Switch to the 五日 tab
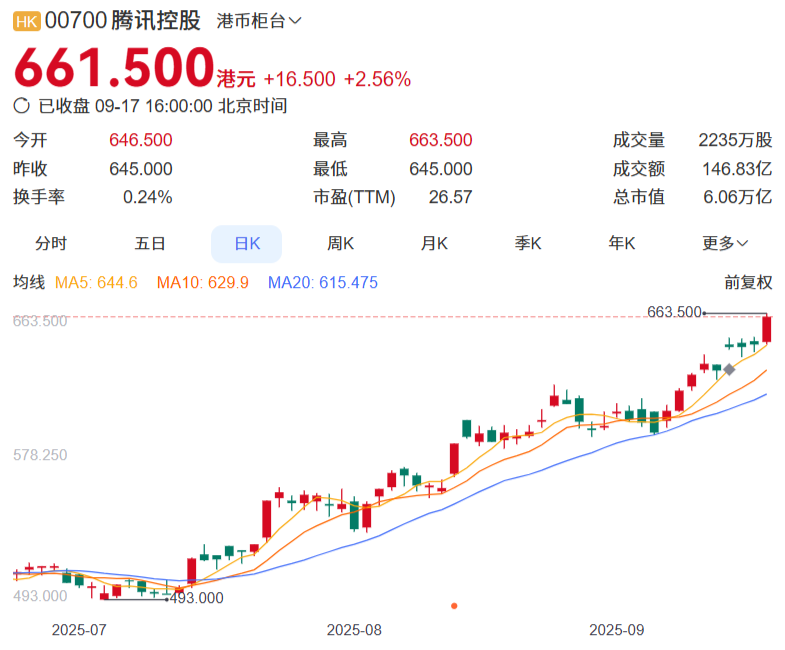The image size is (785, 650). point(150,243)
